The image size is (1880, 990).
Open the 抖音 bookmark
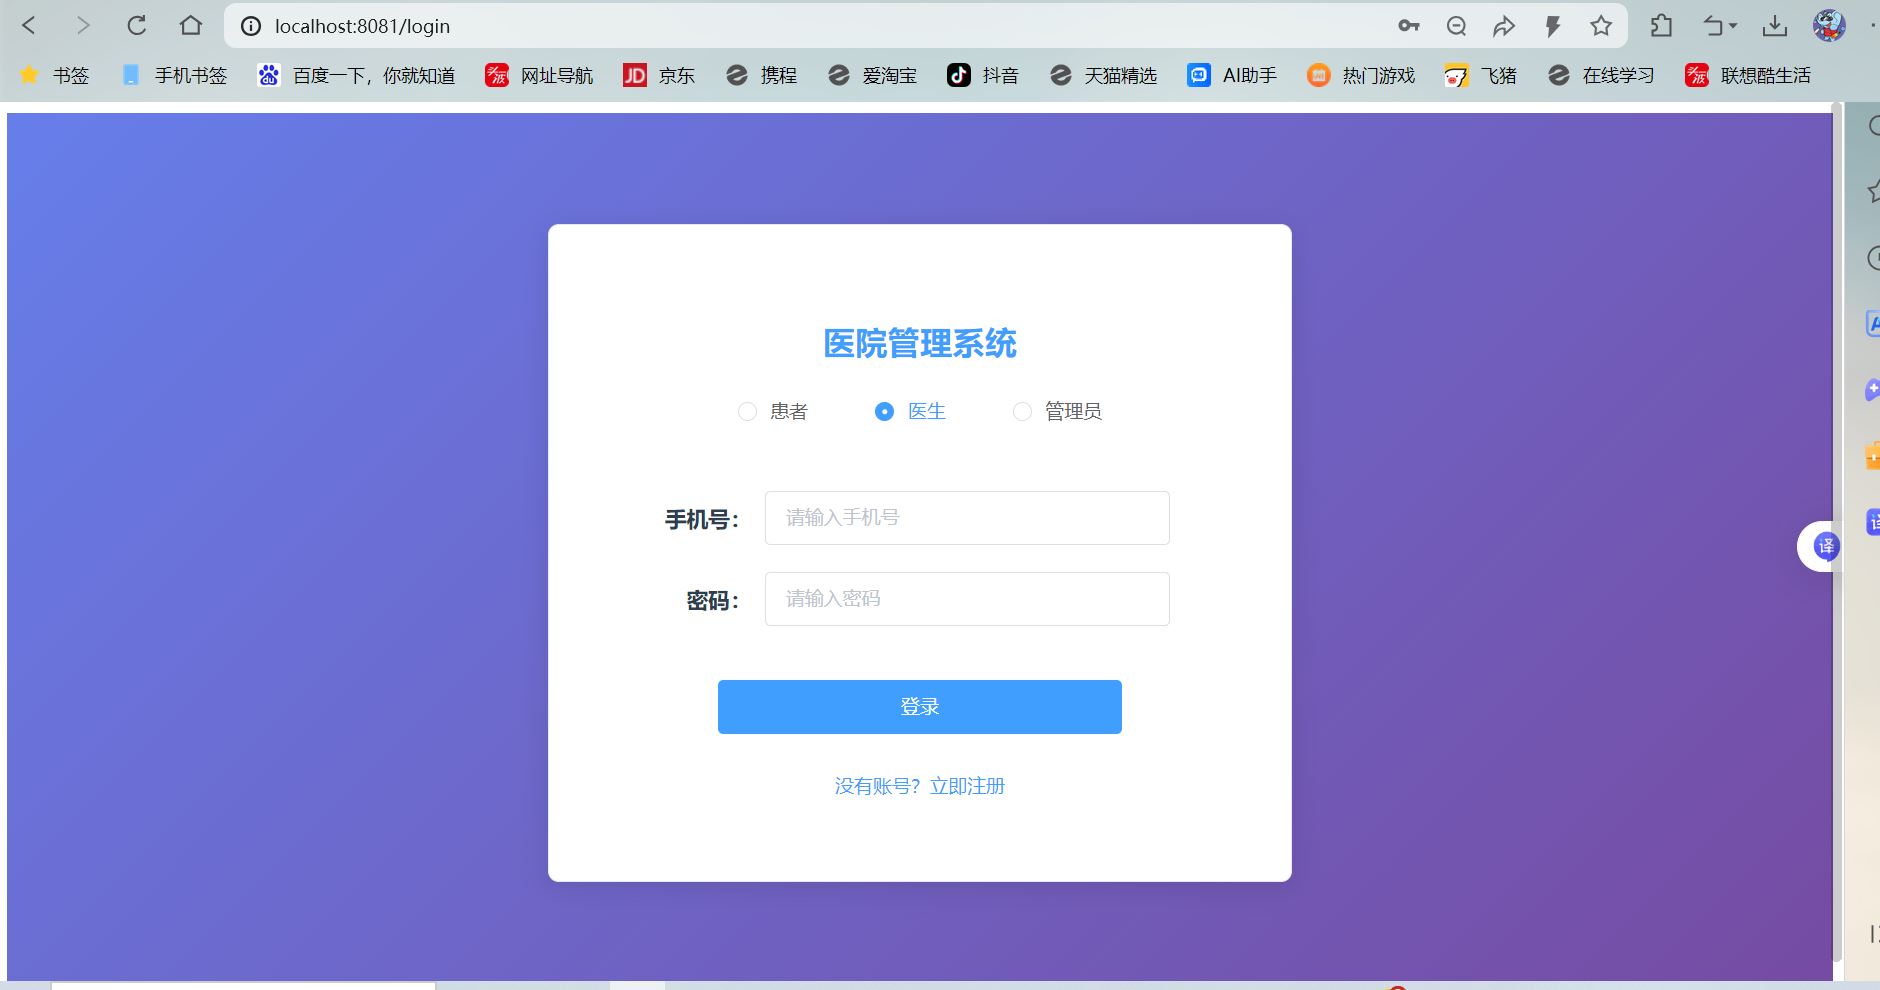click(x=982, y=75)
